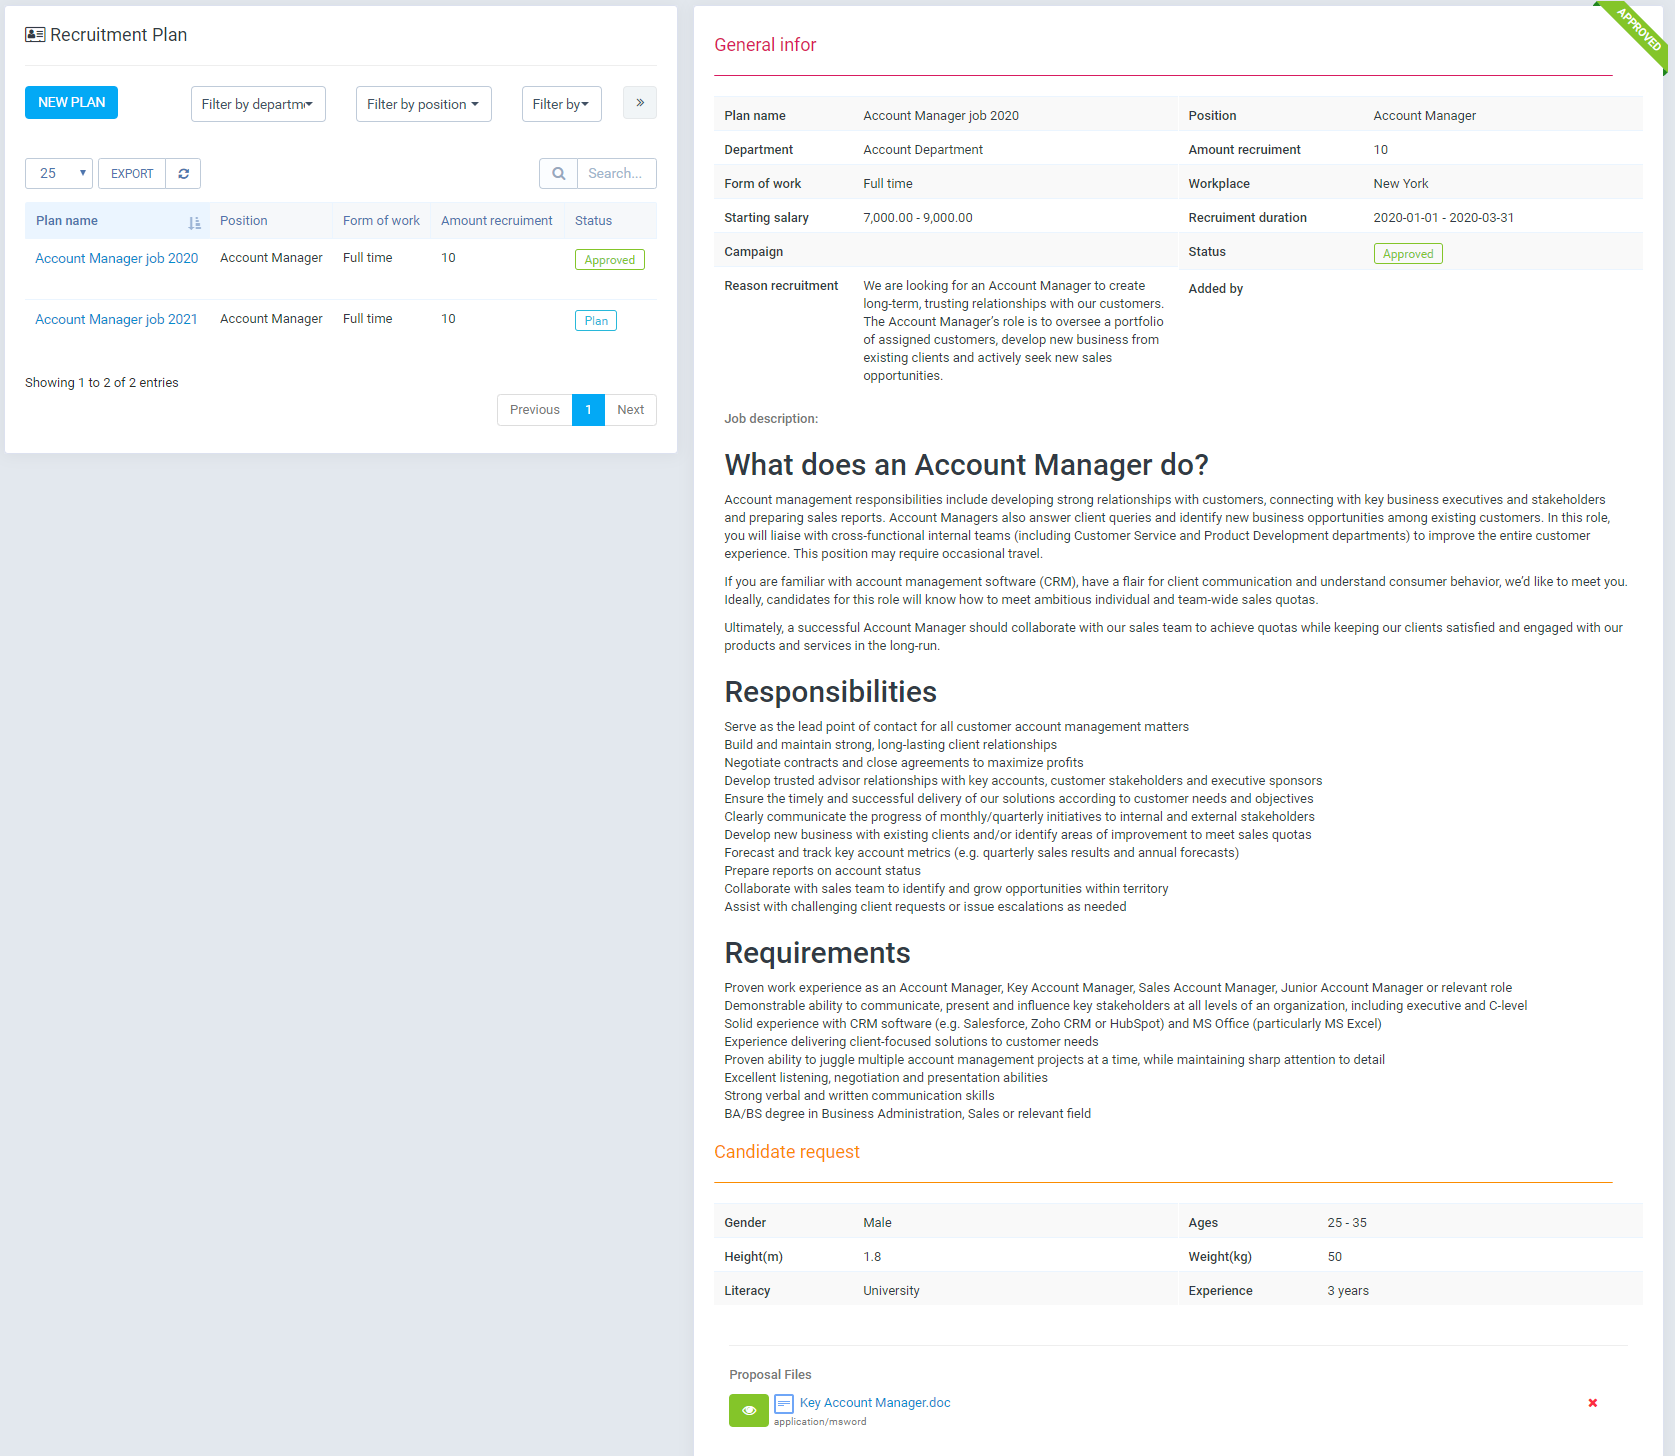Open the Filter by department dropdown
The image size is (1675, 1456).
click(258, 104)
